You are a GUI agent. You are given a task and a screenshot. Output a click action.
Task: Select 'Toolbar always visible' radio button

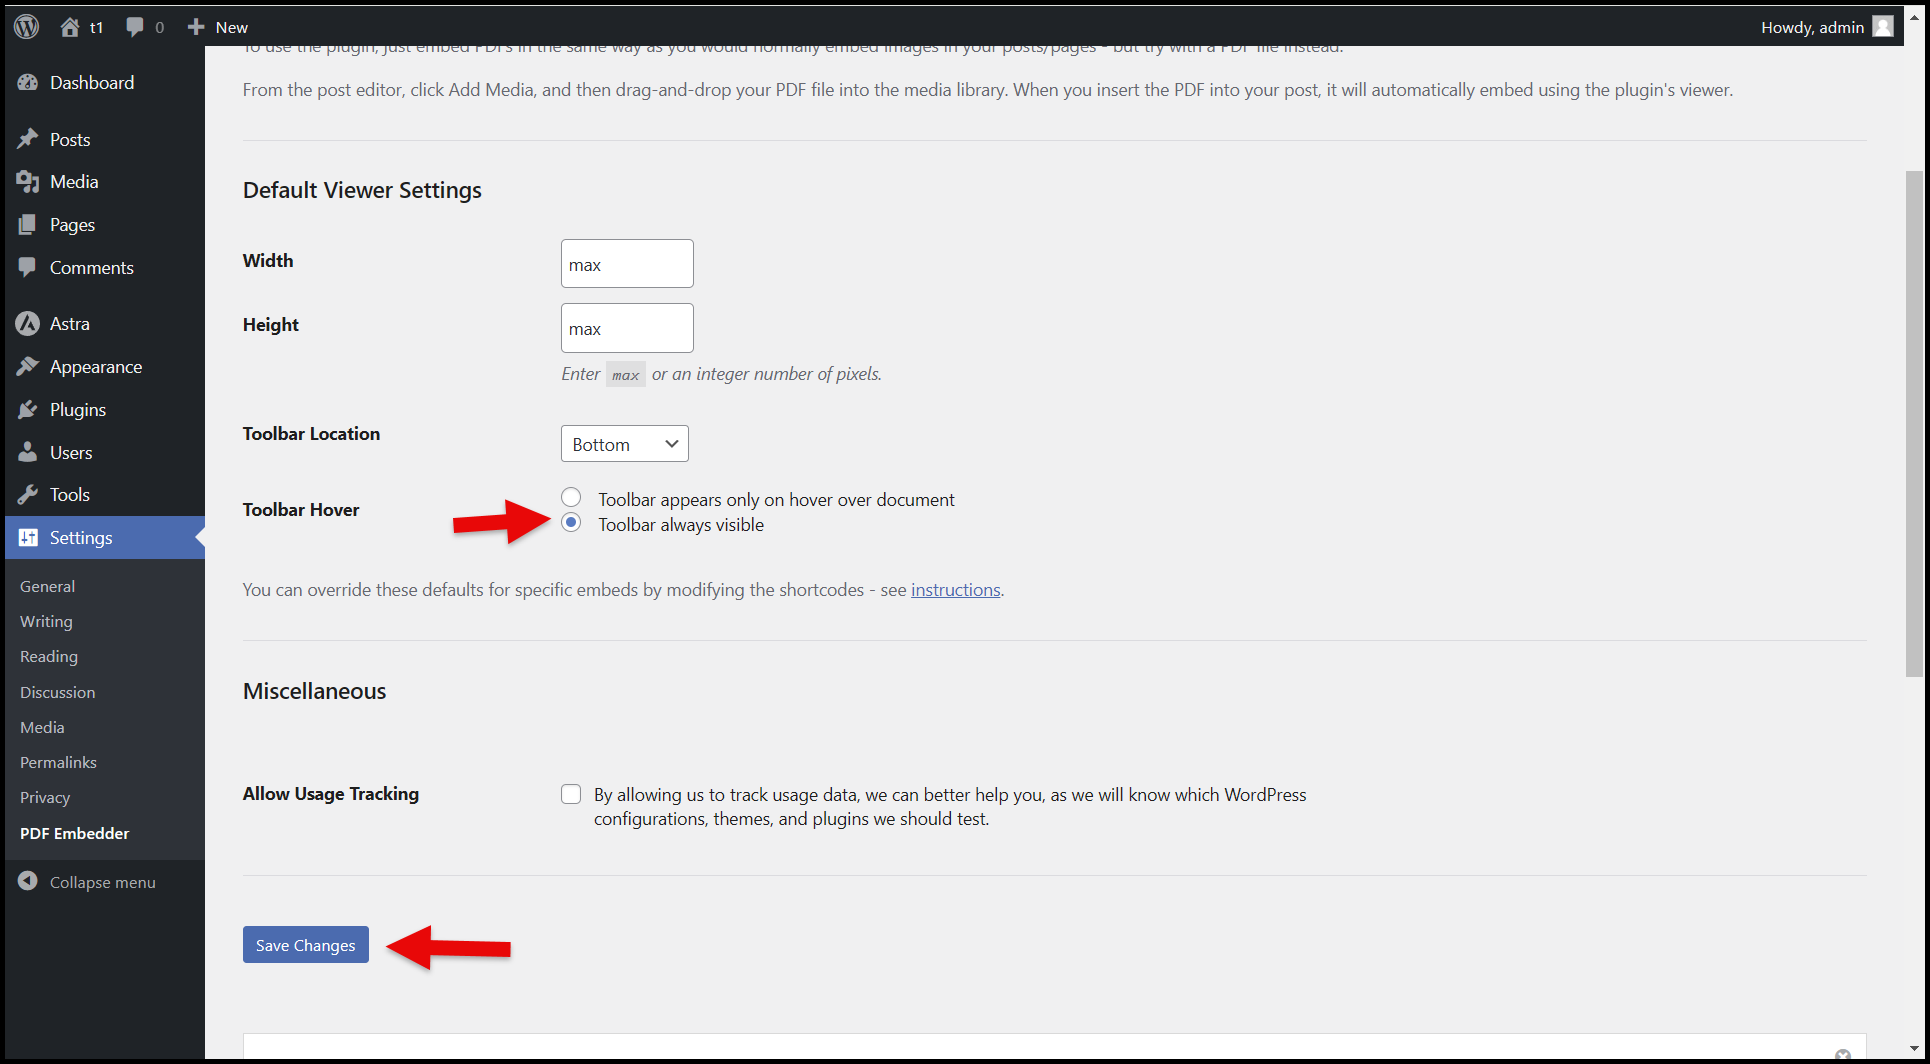(571, 522)
